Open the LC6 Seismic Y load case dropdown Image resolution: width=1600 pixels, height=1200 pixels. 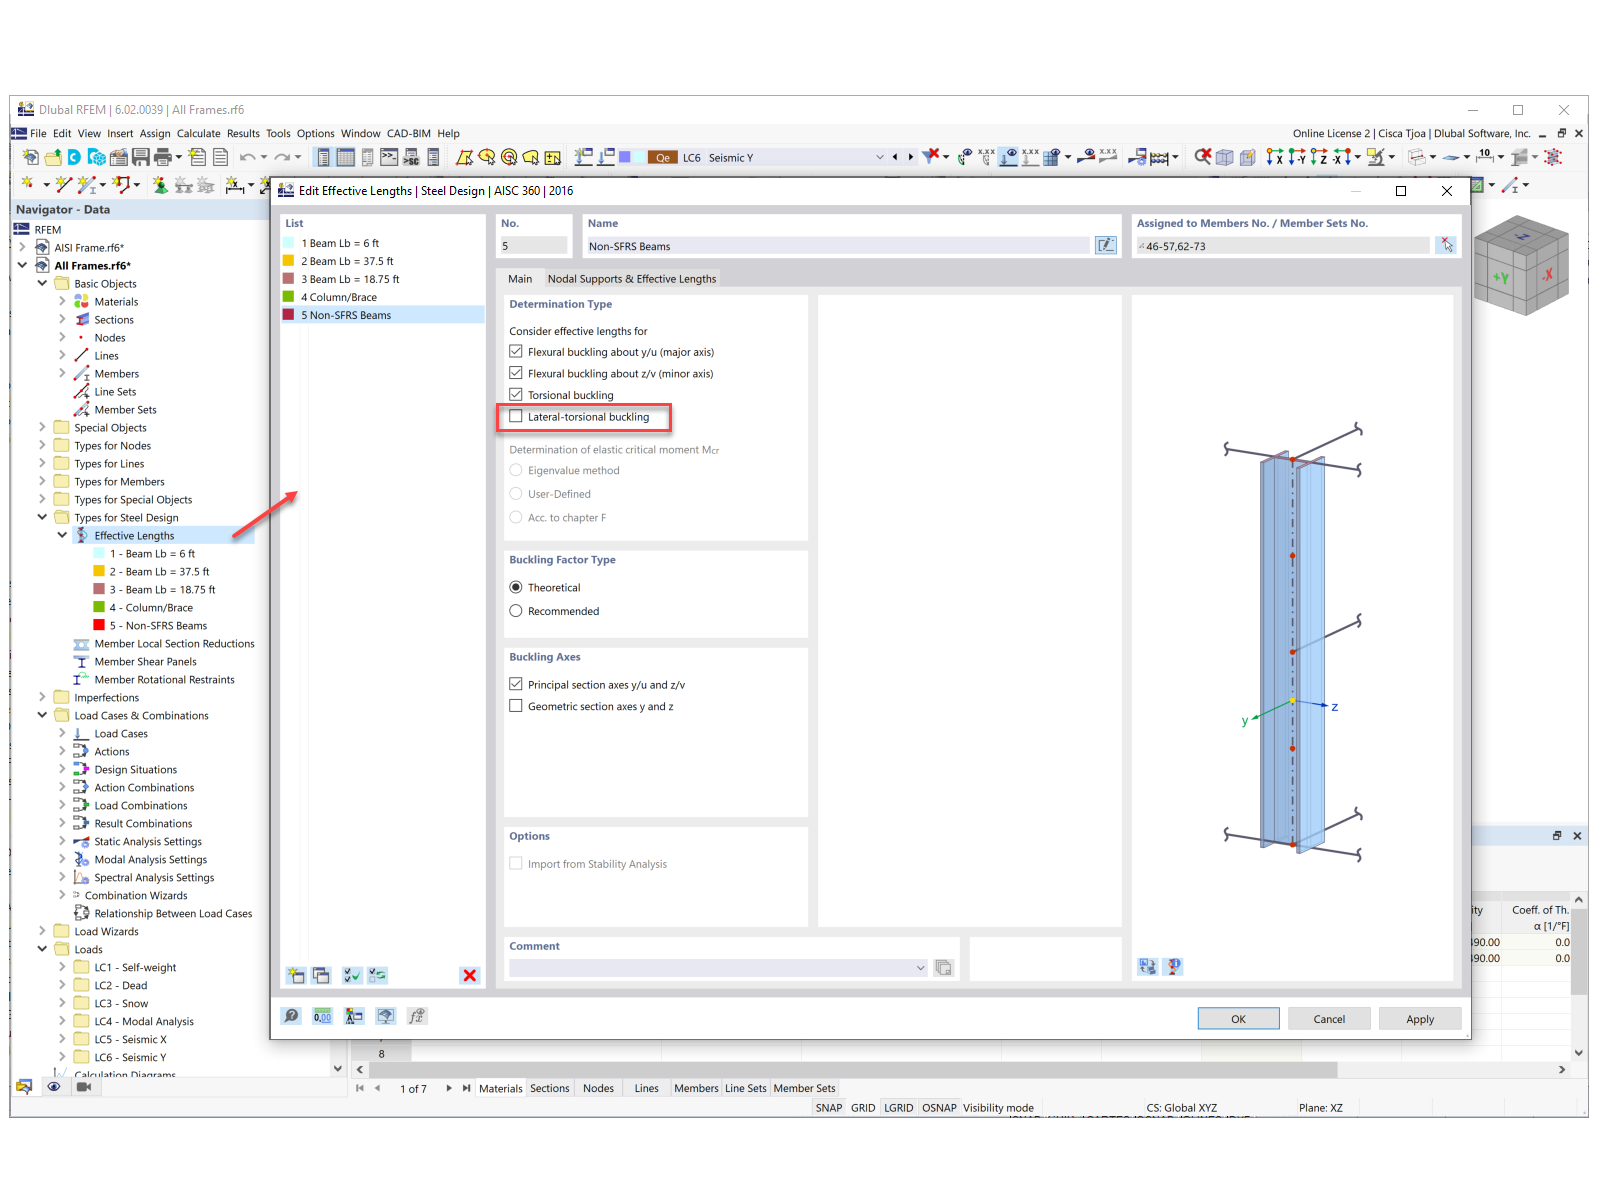pos(879,157)
